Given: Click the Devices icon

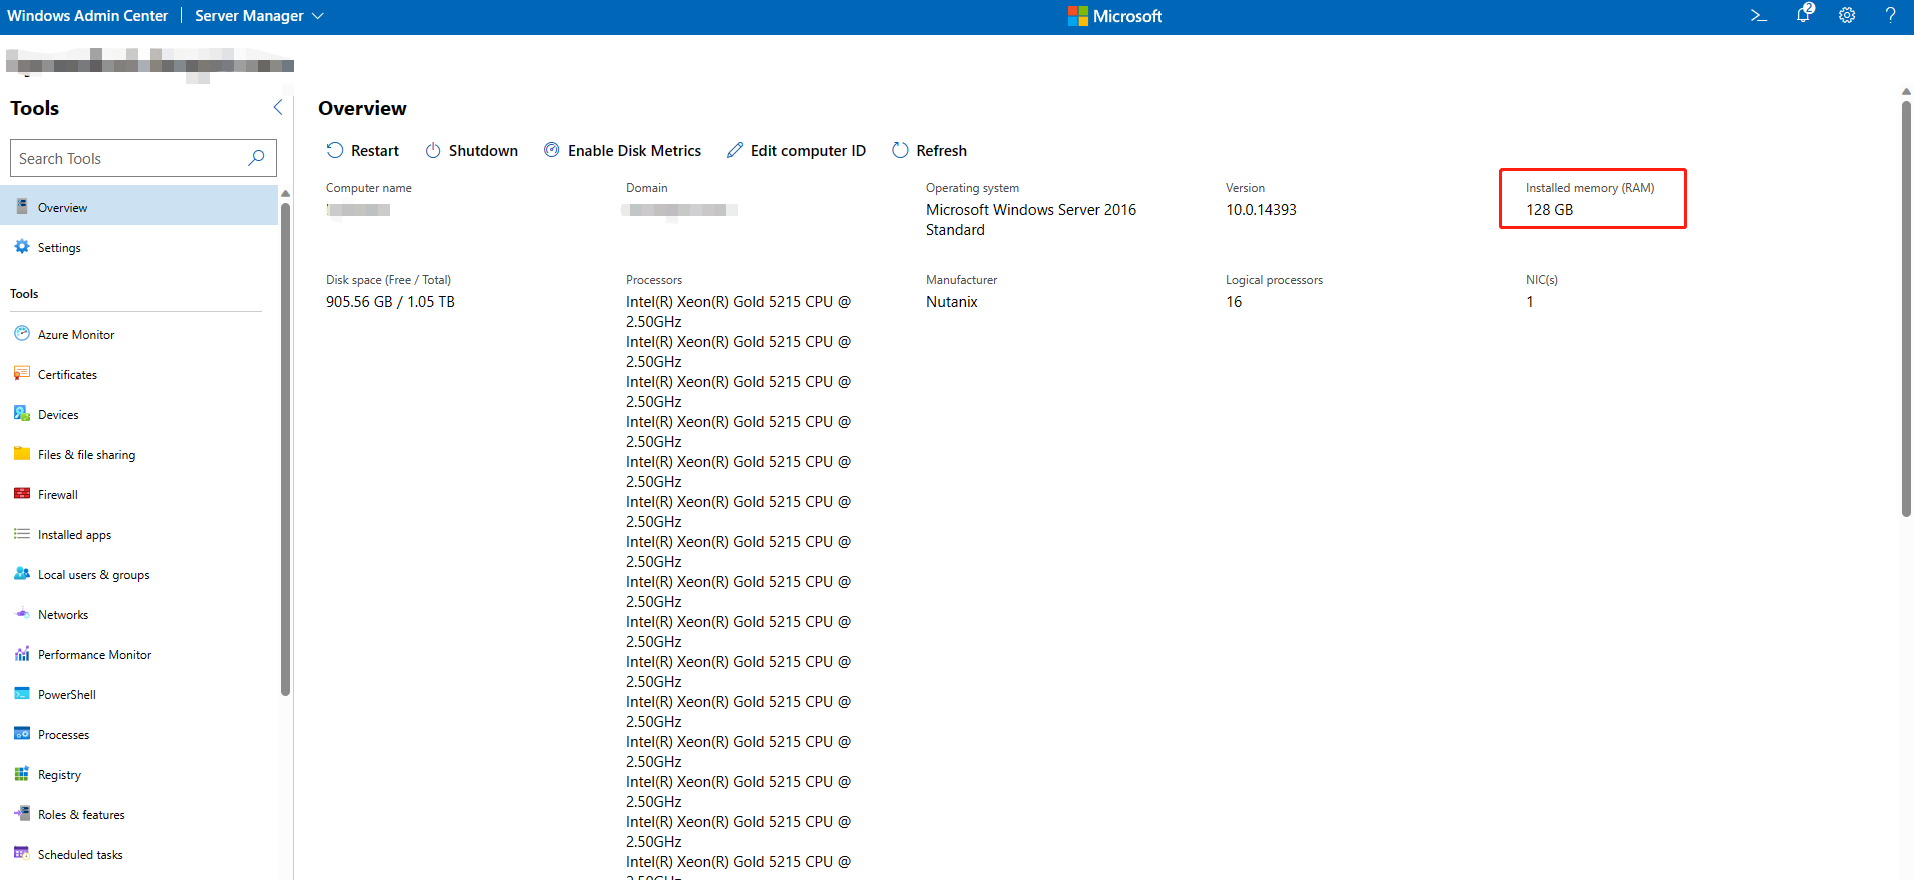Looking at the screenshot, I should click(x=22, y=414).
